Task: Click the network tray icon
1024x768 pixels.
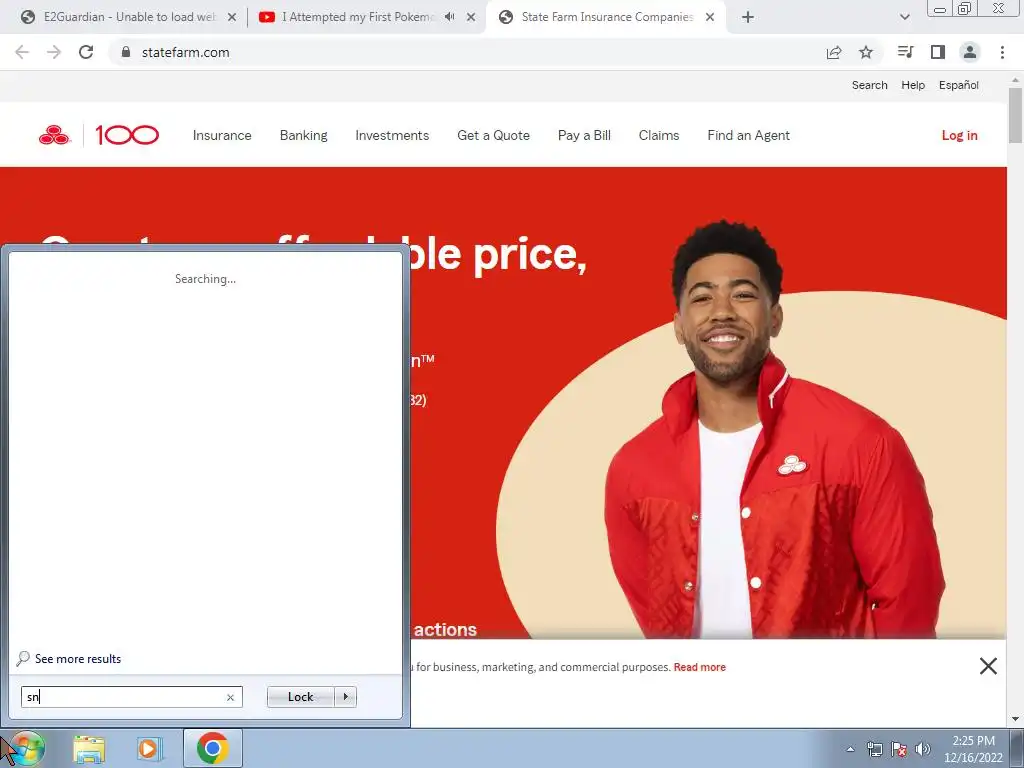Action: pyautogui.click(x=874, y=750)
